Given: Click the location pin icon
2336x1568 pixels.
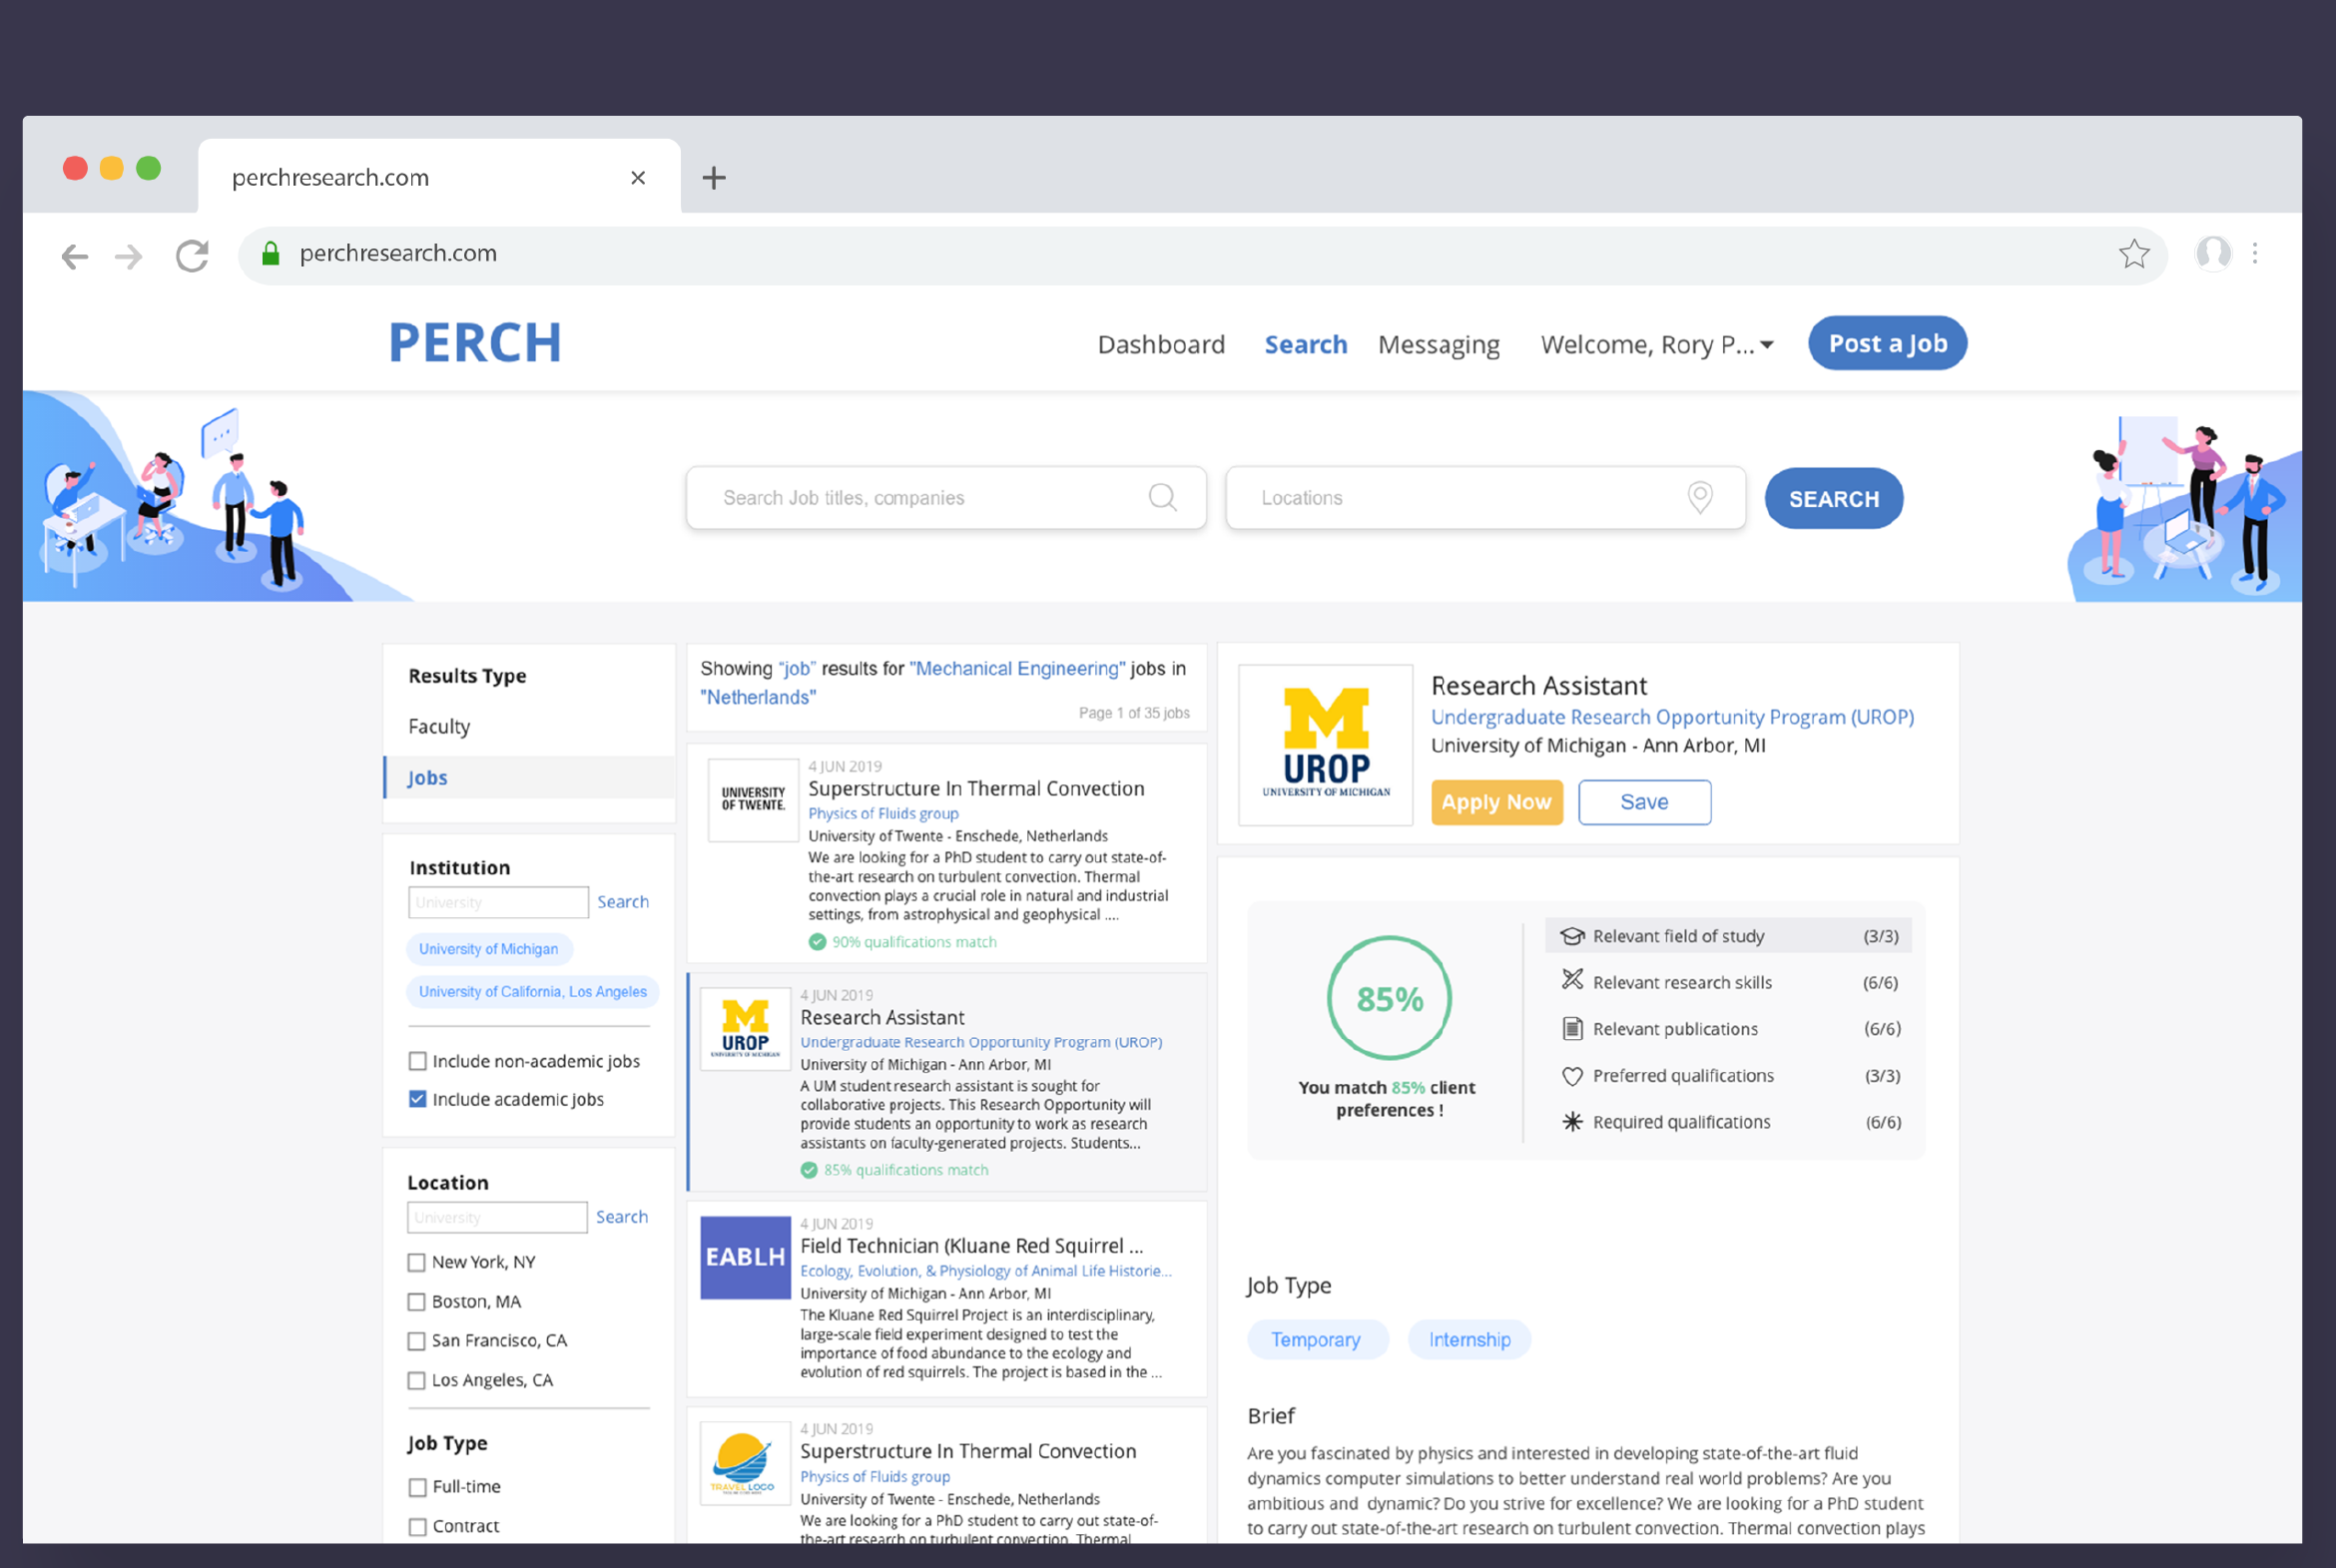Looking at the screenshot, I should [1700, 497].
